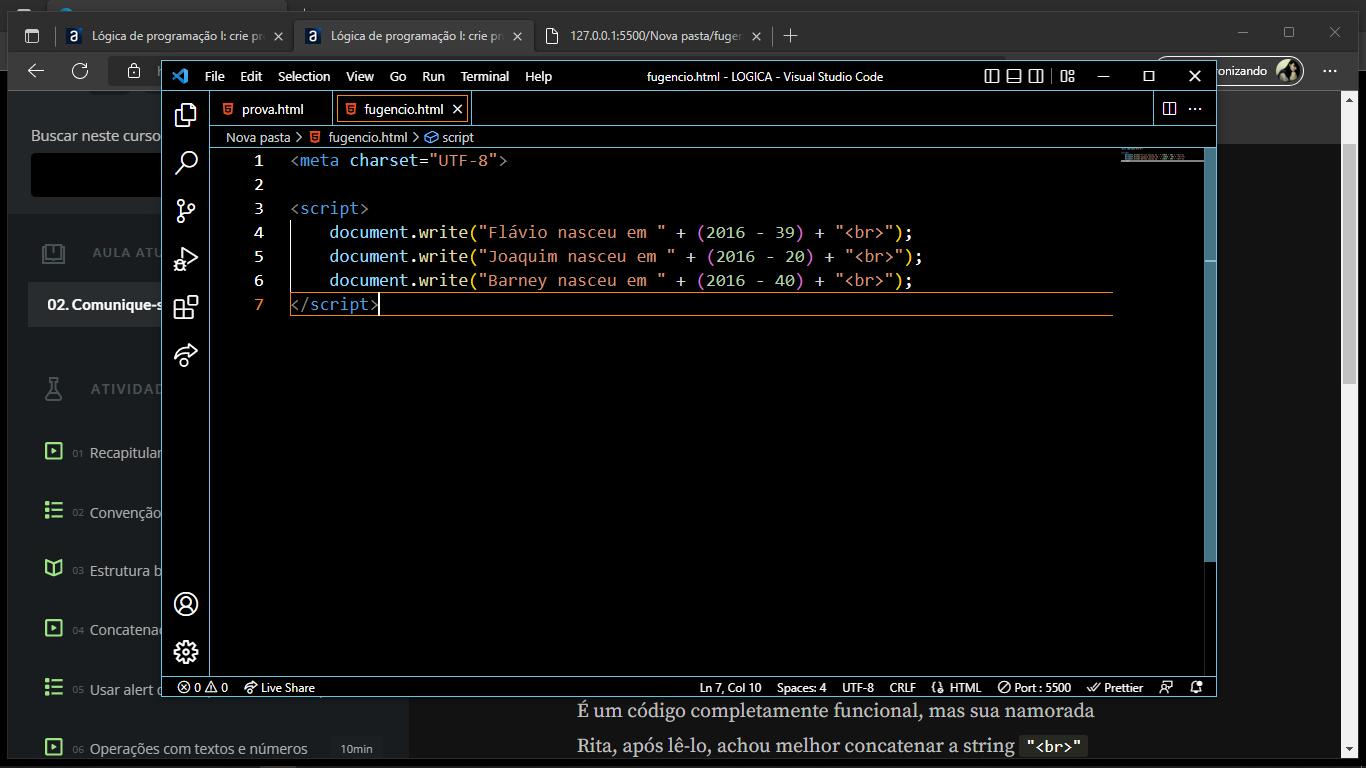Change file encoding UTF-8 in status bar

pyautogui.click(x=858, y=687)
